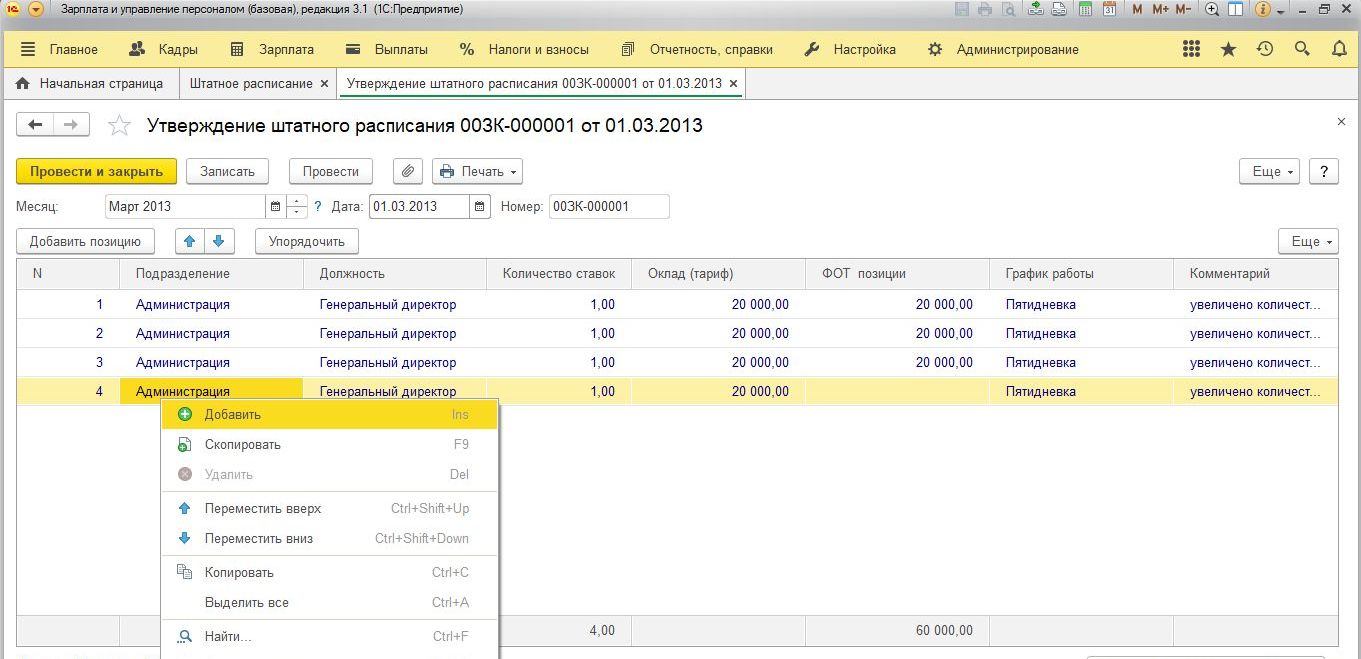Mark document as favorite with star
1361x659 pixels.
119,126
